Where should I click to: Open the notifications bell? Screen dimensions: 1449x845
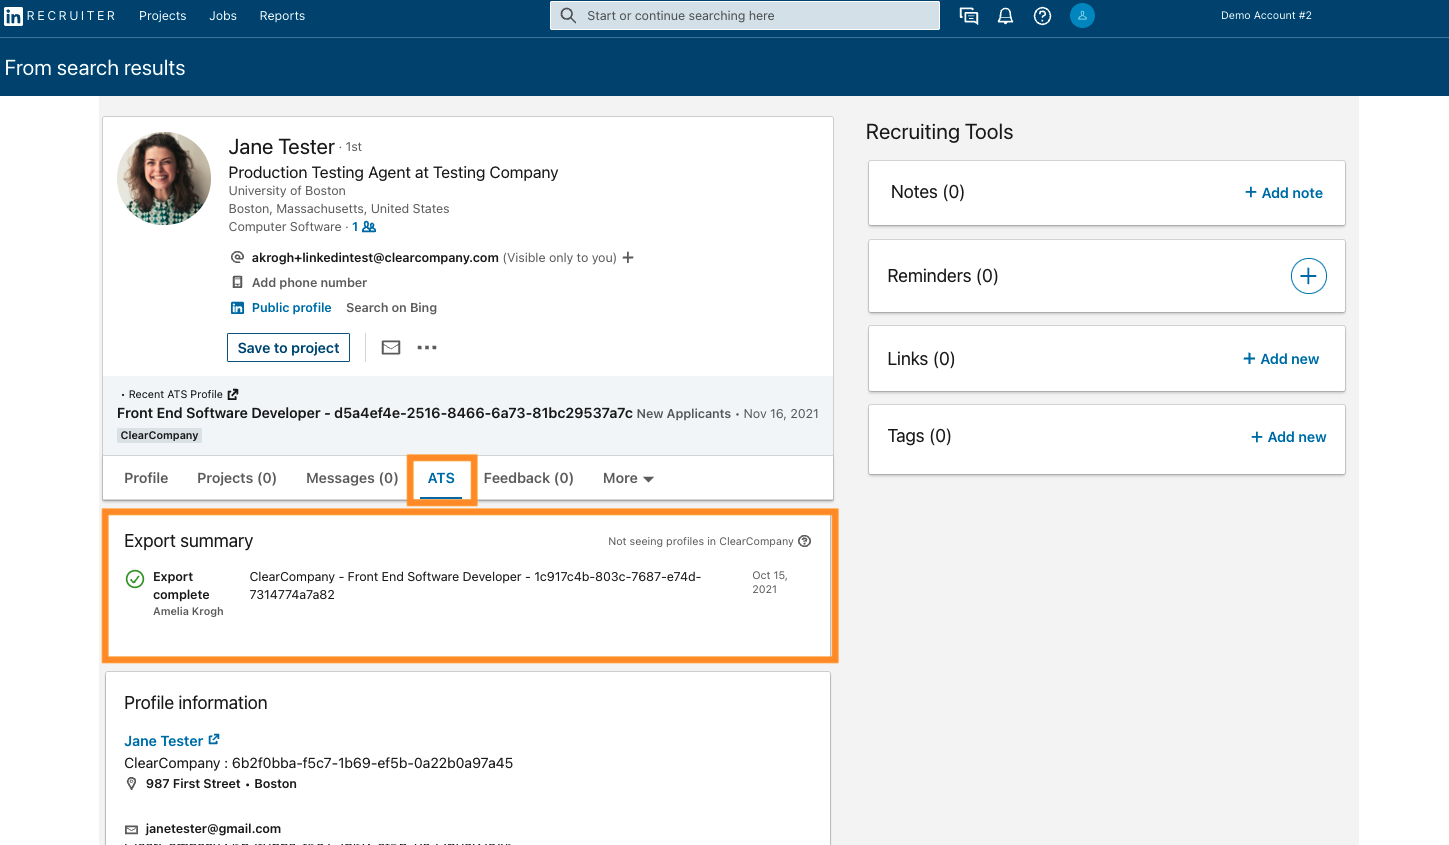pyautogui.click(x=1006, y=16)
